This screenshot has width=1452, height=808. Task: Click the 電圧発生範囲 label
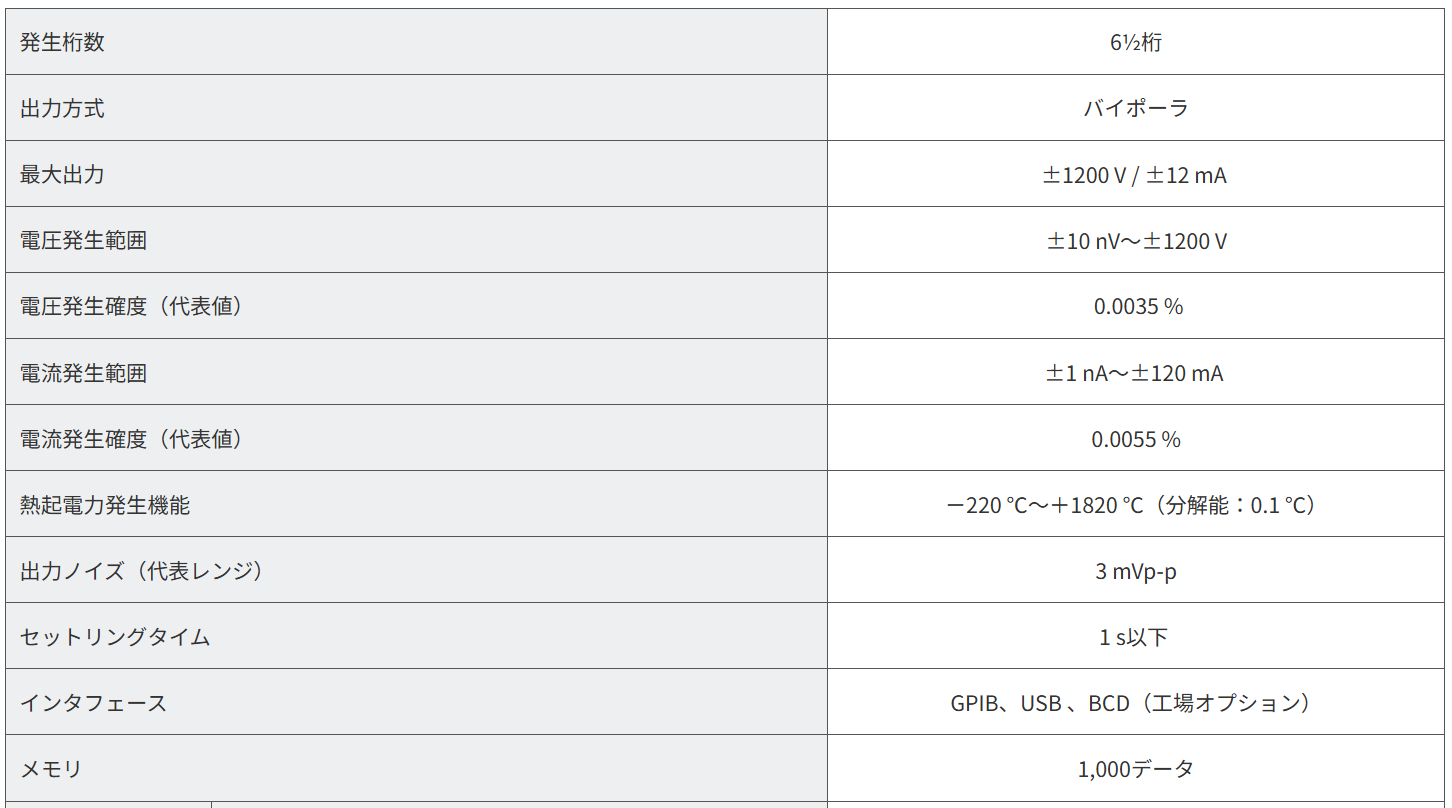83,241
